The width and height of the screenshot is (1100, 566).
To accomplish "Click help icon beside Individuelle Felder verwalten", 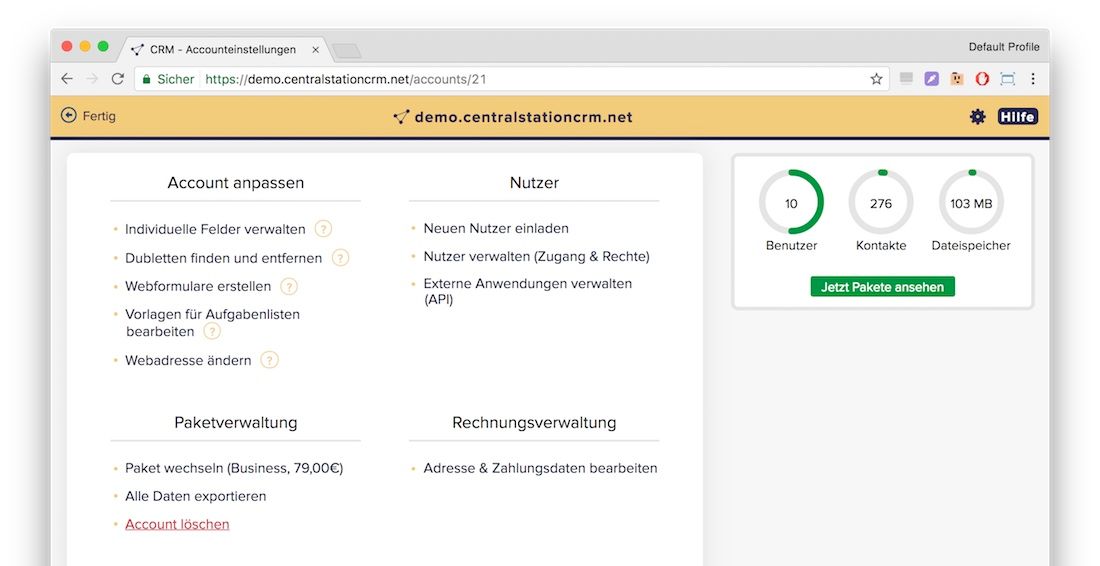I will 323,229.
